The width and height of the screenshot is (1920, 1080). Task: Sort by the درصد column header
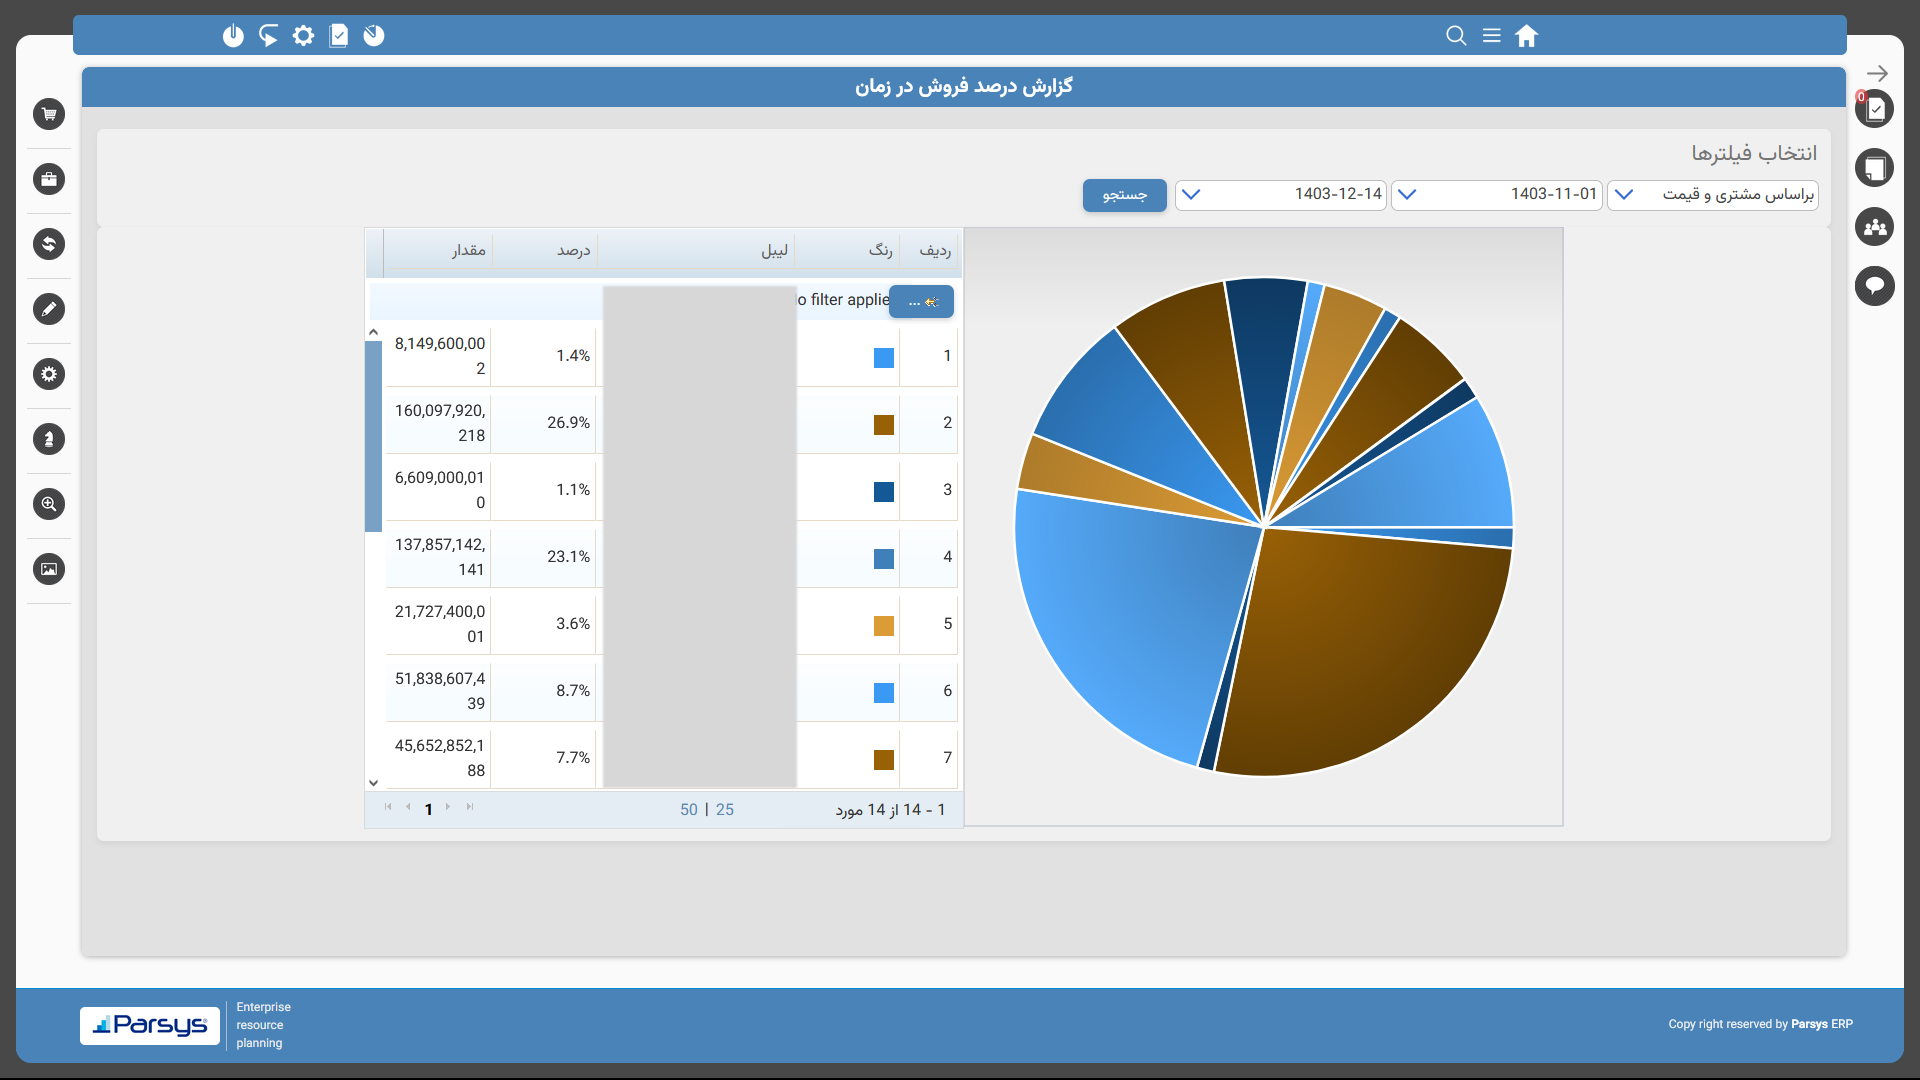point(573,251)
